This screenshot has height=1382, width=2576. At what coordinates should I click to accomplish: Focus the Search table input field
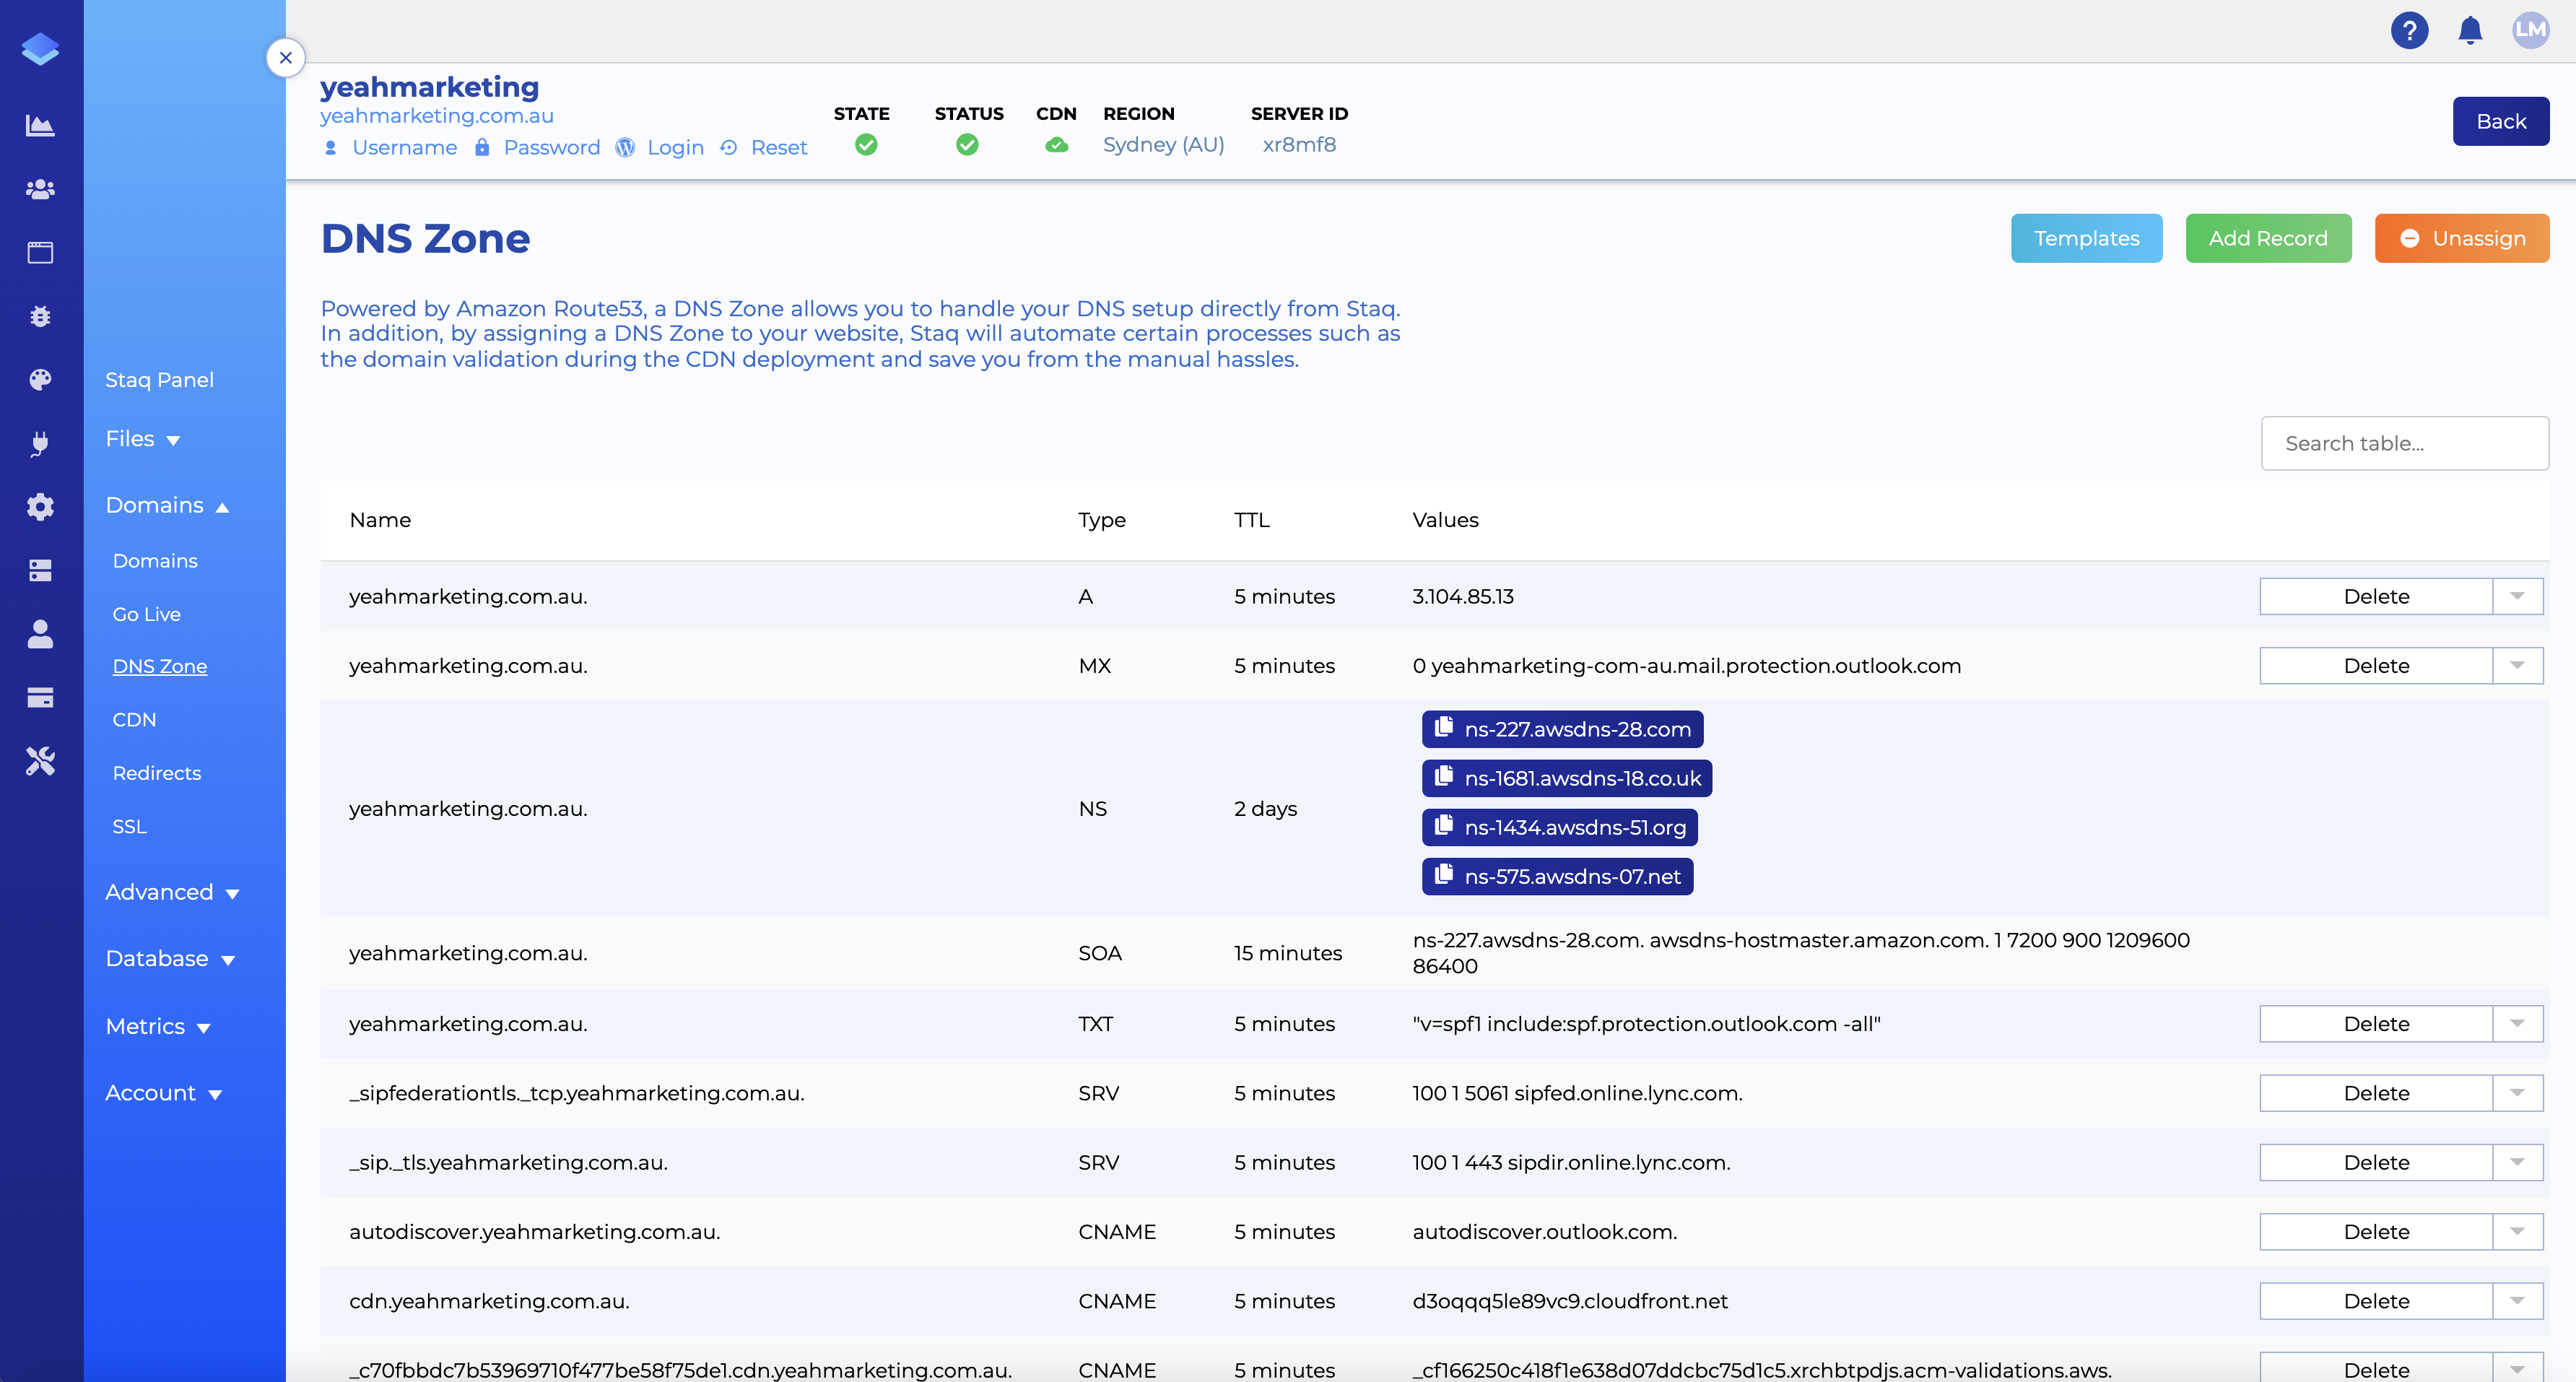click(x=2404, y=443)
